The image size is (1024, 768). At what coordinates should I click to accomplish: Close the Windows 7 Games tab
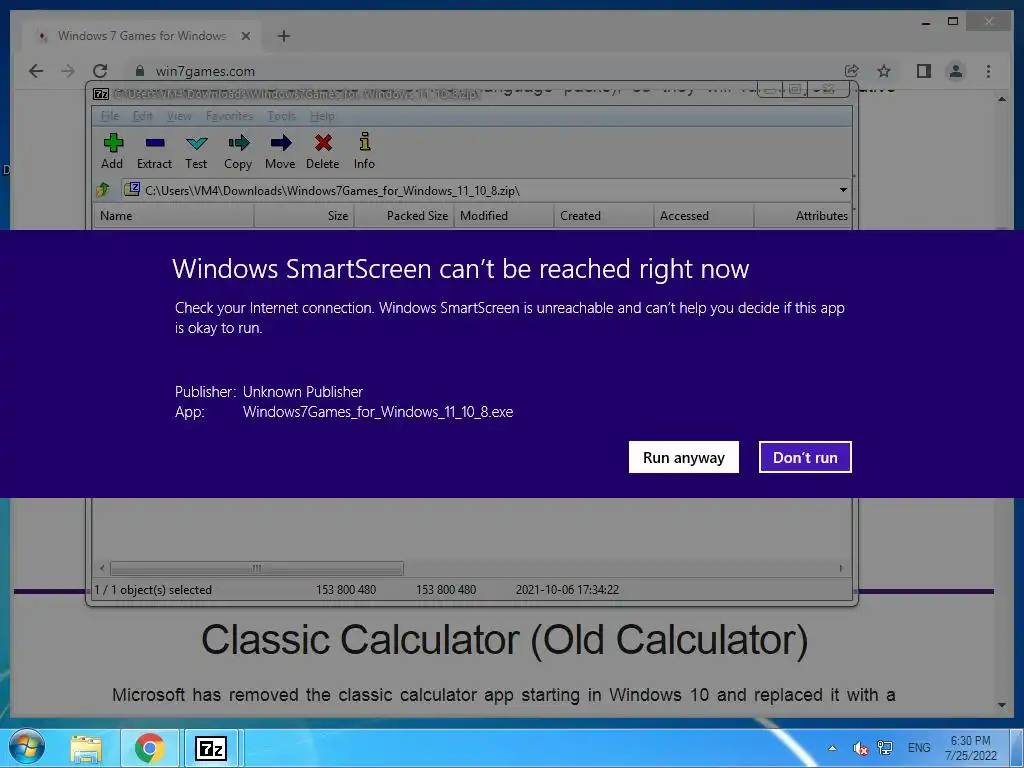(x=246, y=36)
